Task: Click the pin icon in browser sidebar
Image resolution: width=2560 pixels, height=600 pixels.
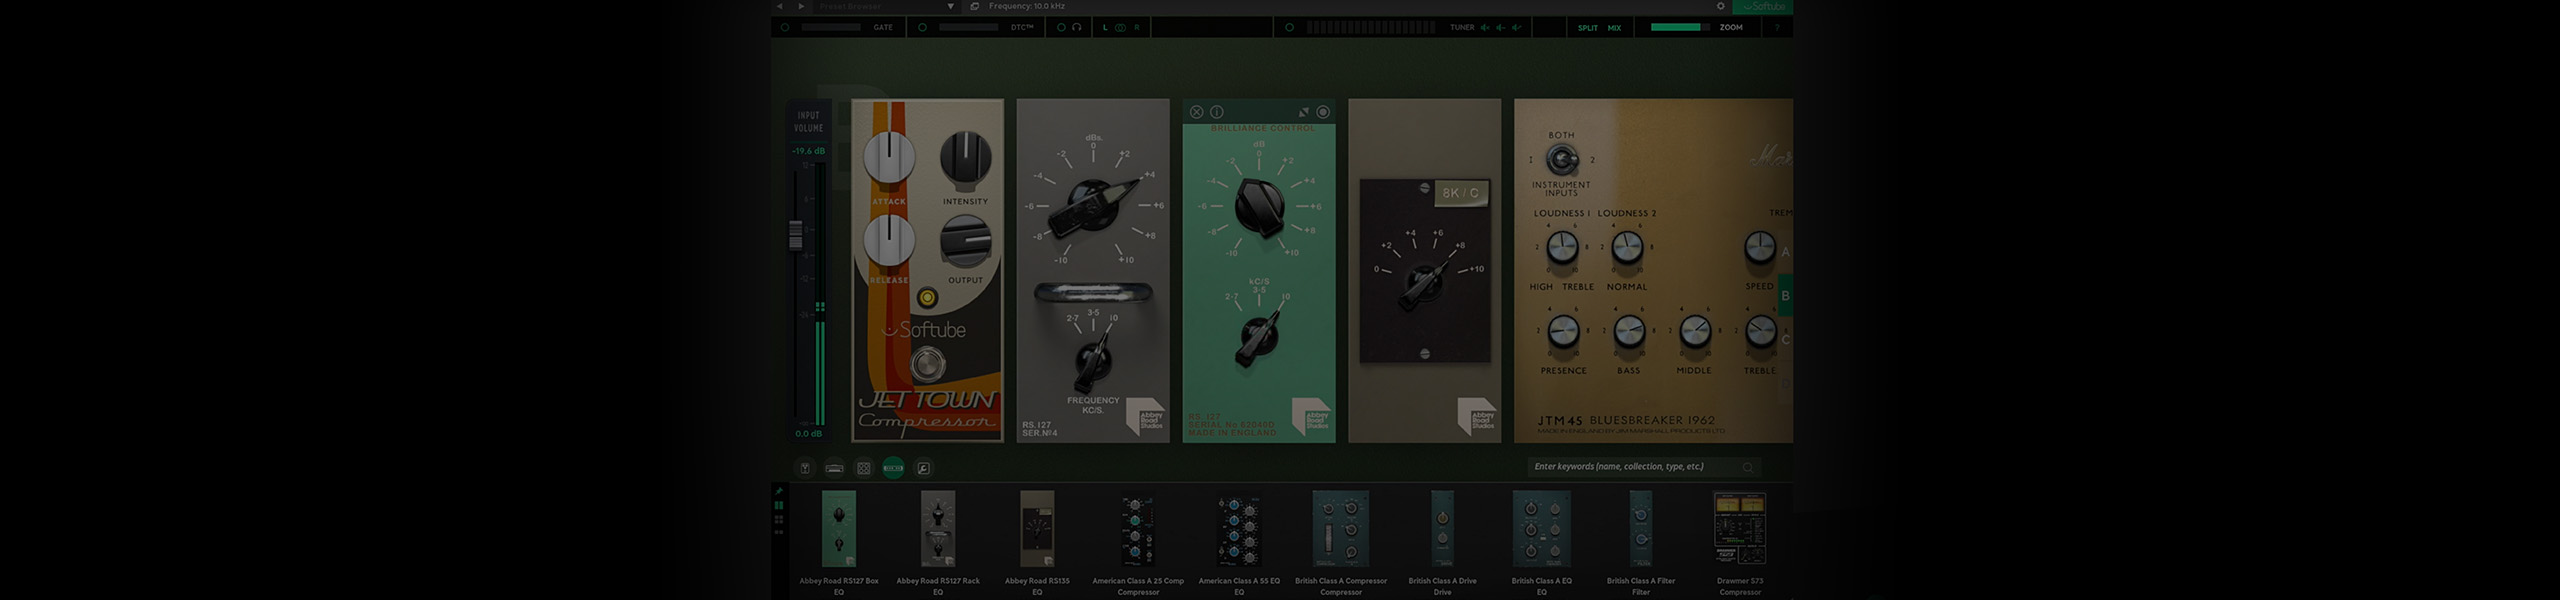Action: pos(779,491)
